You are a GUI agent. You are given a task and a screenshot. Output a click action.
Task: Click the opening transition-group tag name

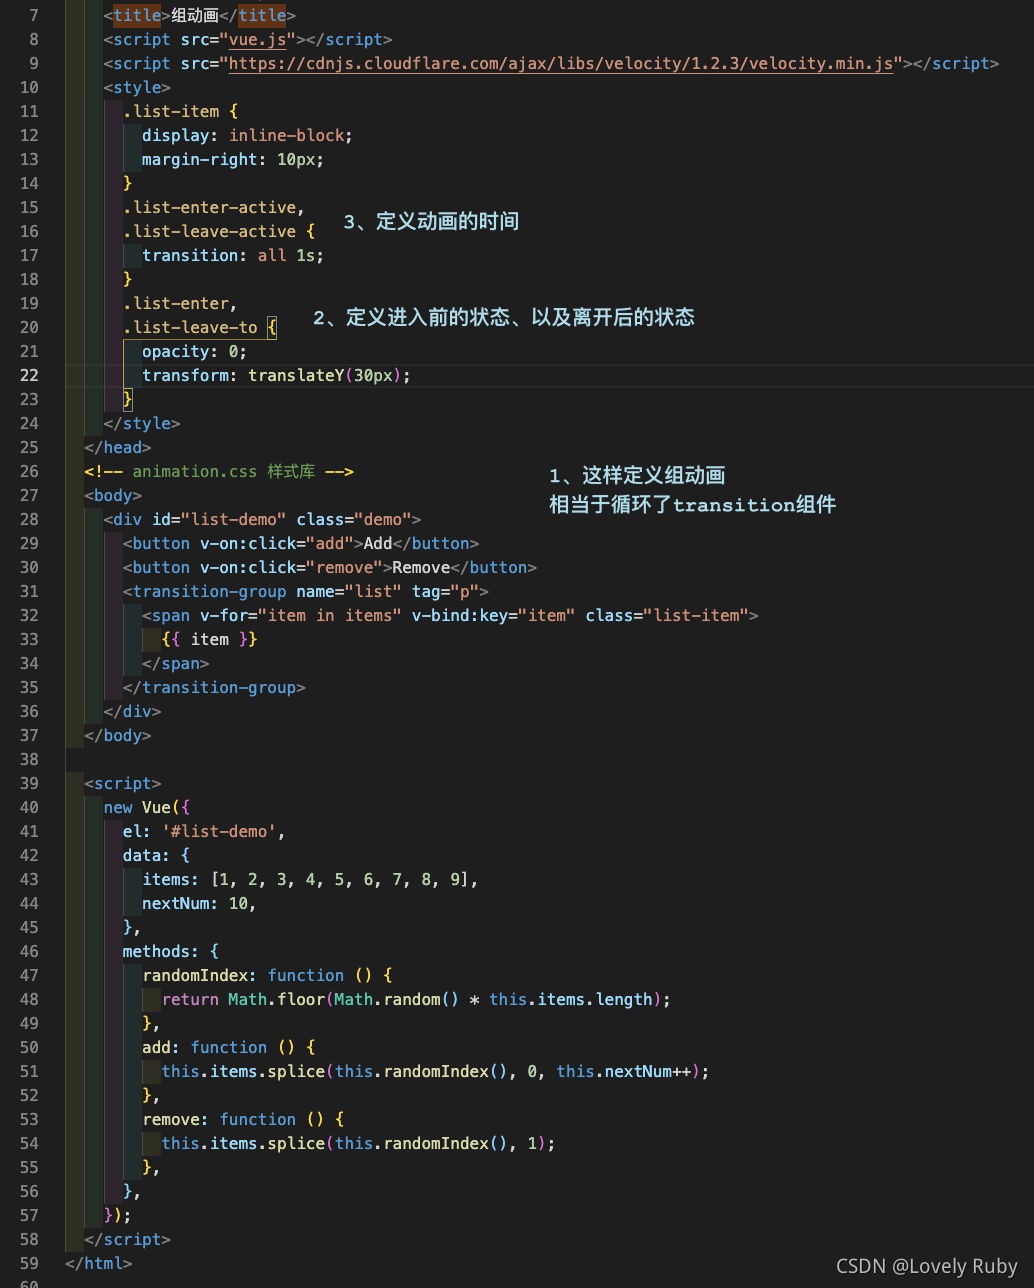tap(210, 591)
